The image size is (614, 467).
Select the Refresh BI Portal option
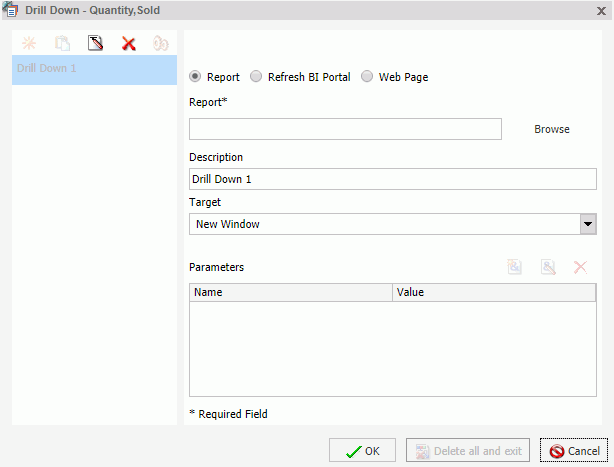click(256, 76)
